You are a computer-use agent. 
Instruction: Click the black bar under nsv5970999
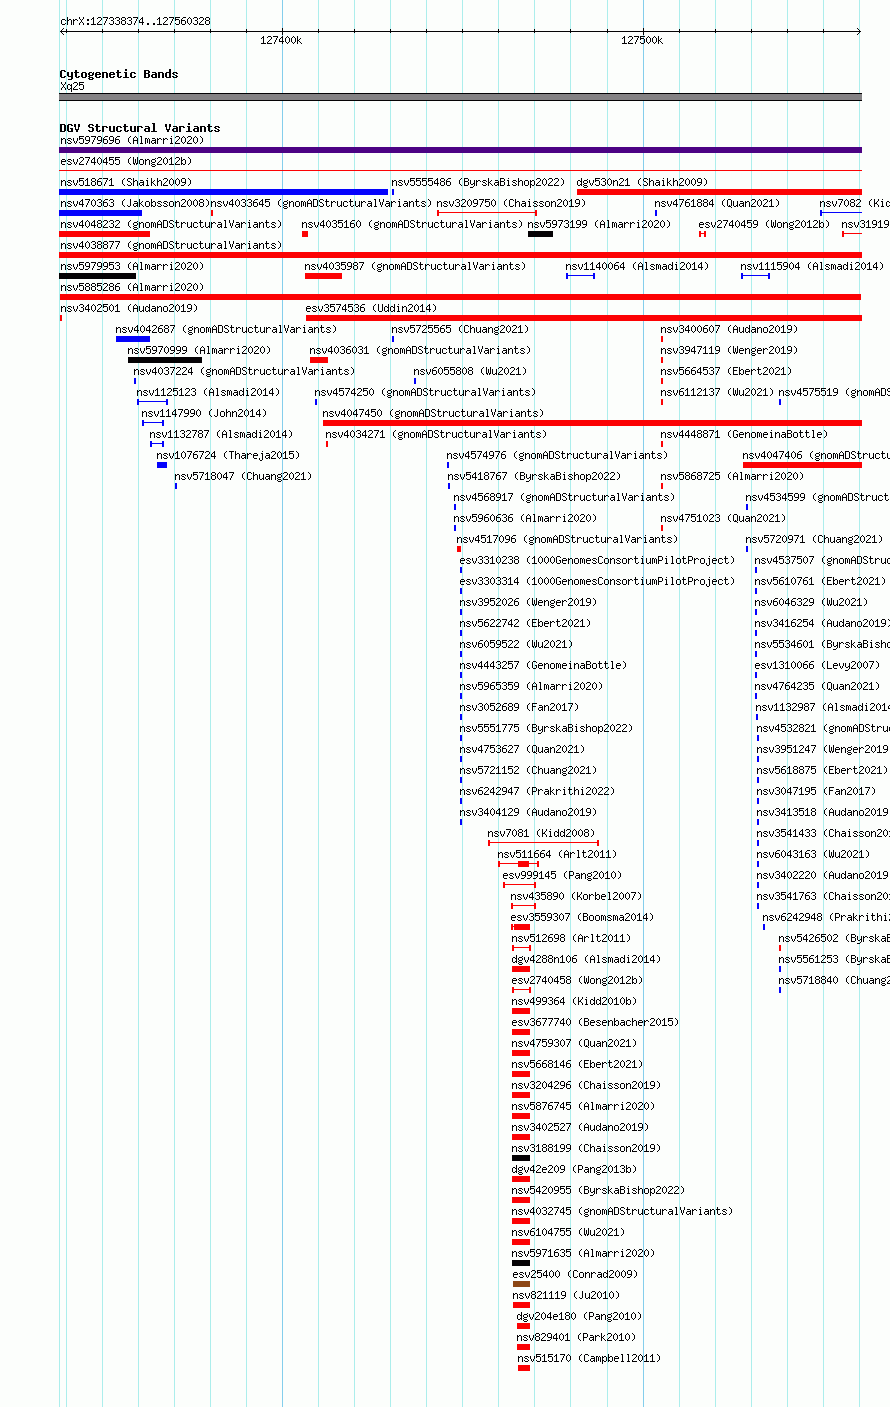pos(165,360)
